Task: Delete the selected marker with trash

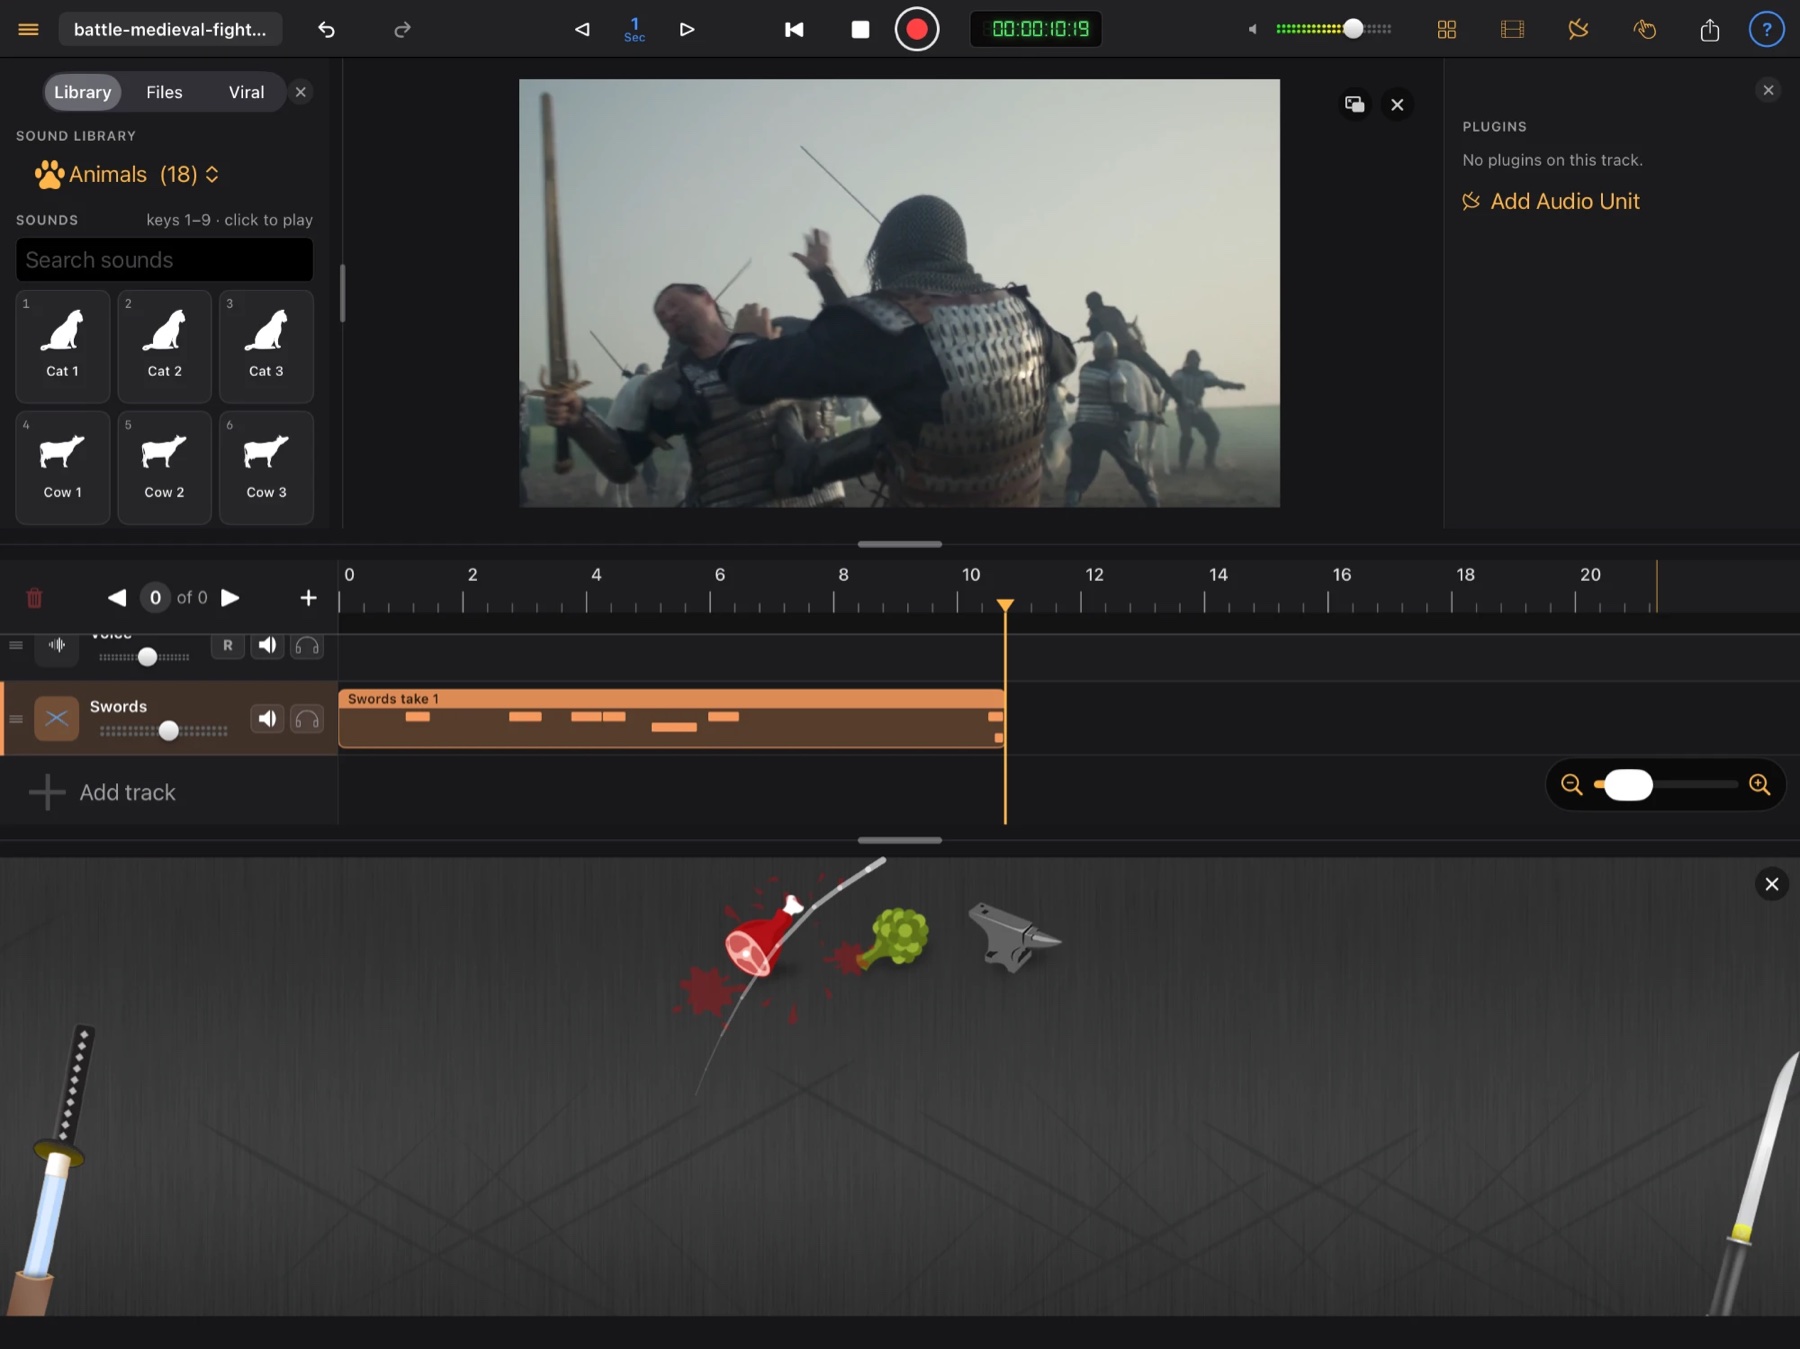Action: 34,598
